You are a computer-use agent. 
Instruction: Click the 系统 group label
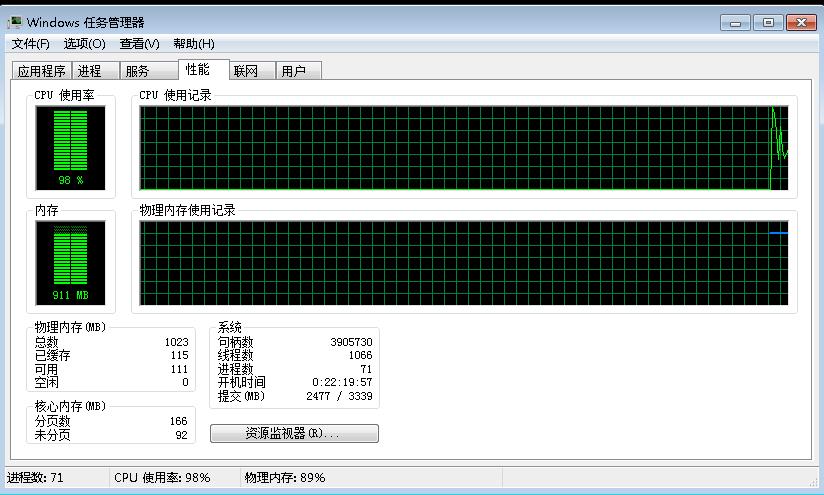click(230, 327)
